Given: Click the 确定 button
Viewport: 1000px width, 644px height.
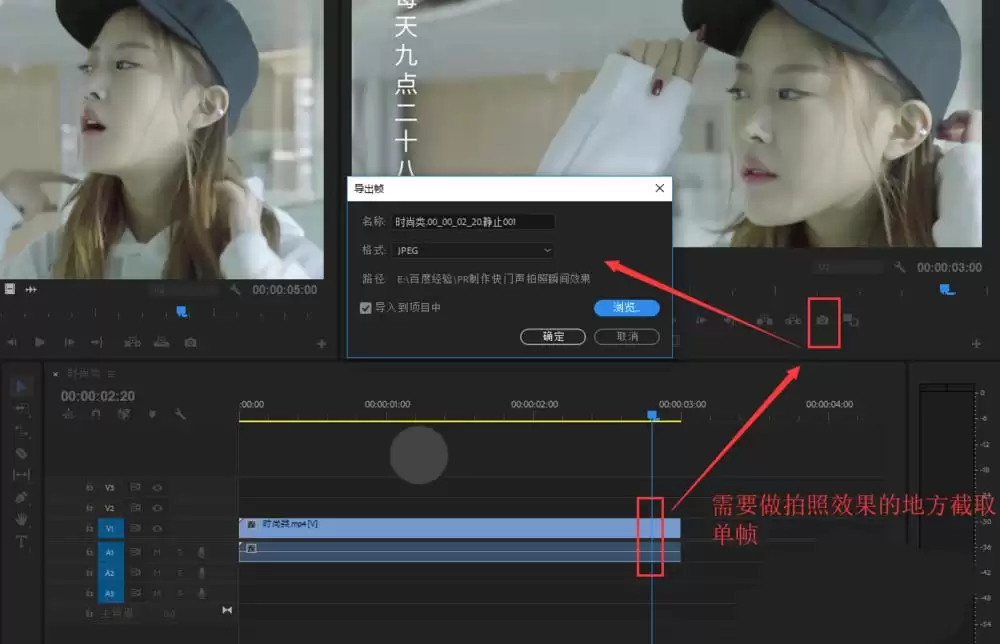Looking at the screenshot, I should coord(552,337).
